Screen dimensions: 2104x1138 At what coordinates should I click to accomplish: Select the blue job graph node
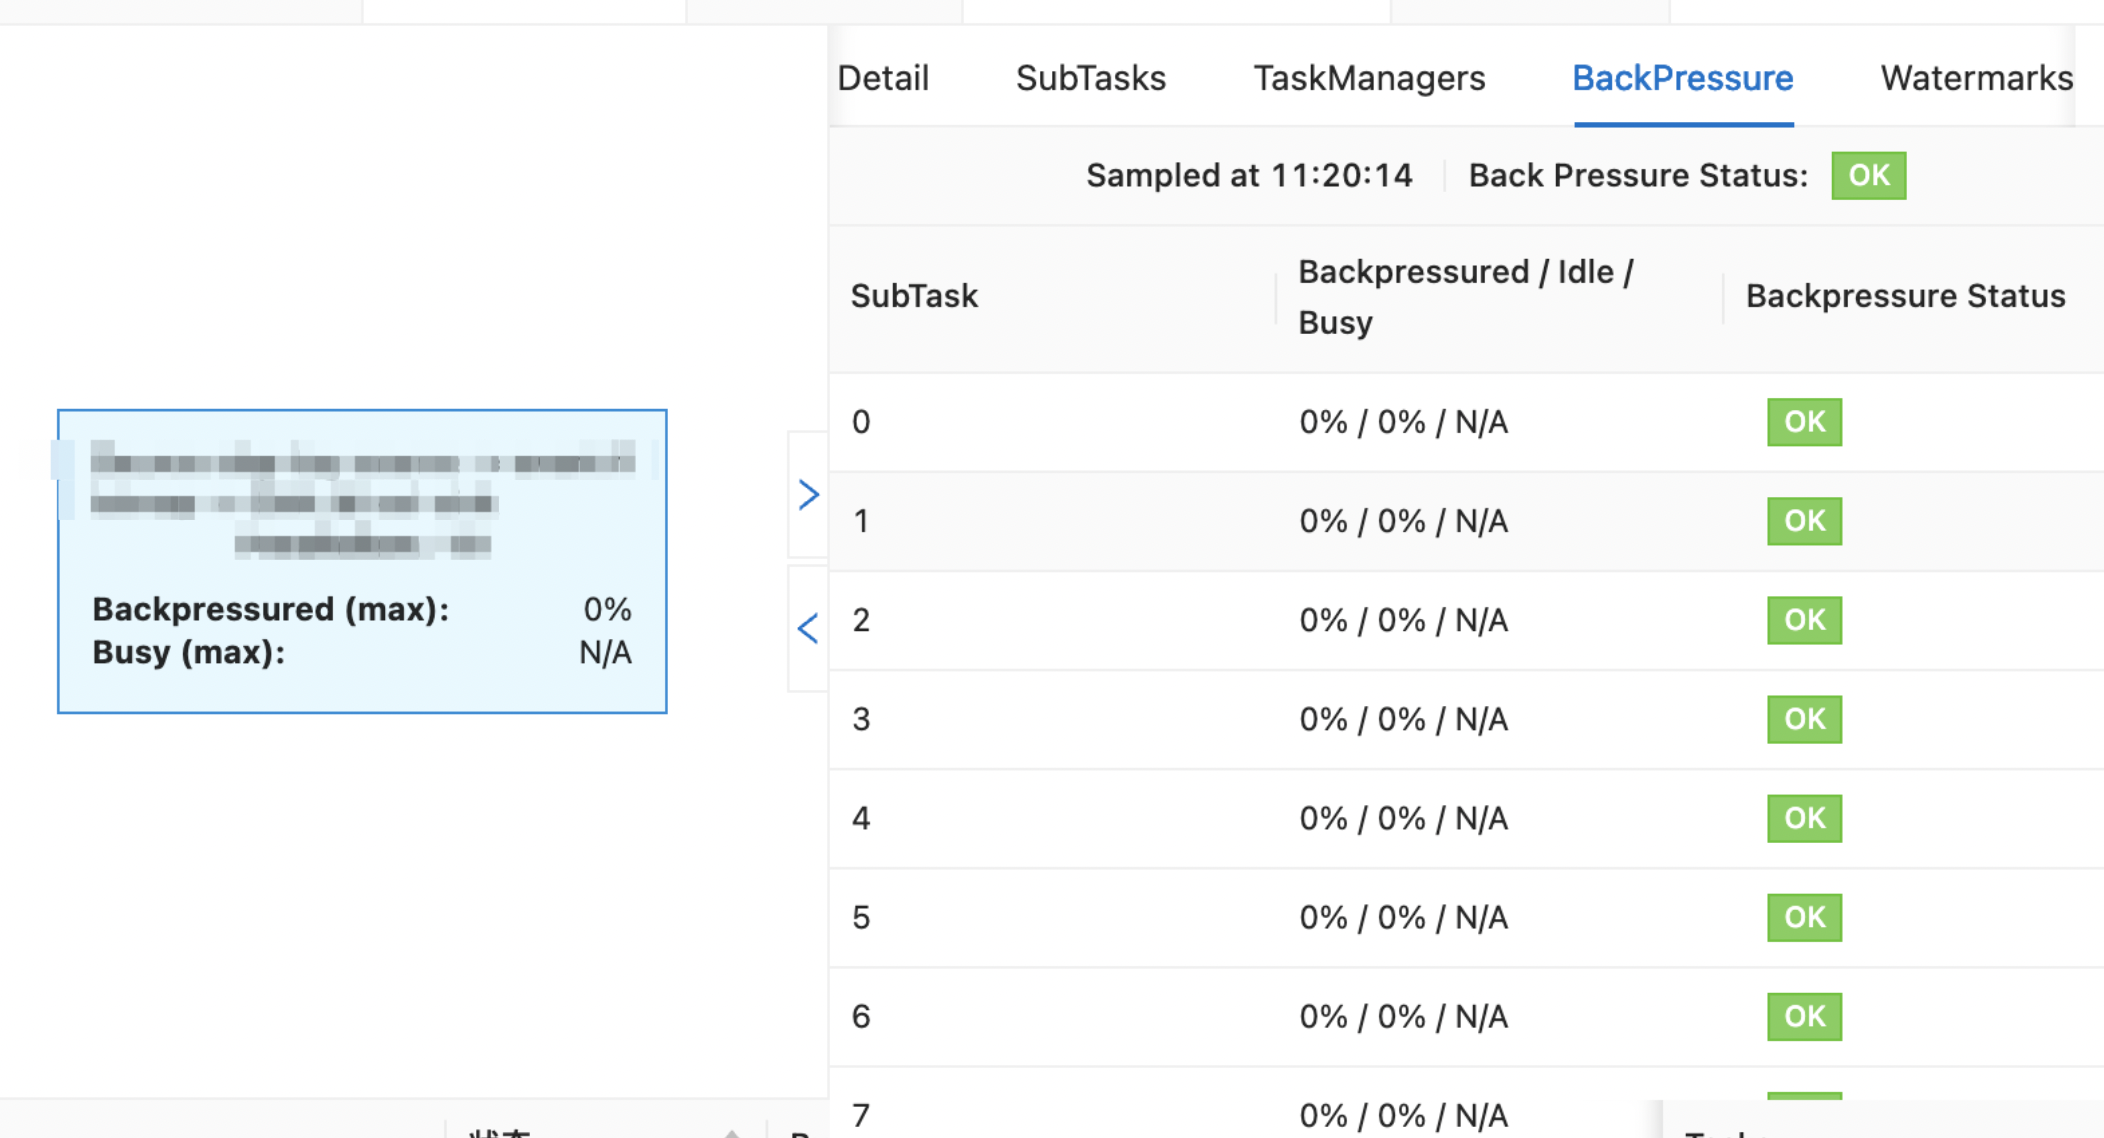click(x=362, y=560)
